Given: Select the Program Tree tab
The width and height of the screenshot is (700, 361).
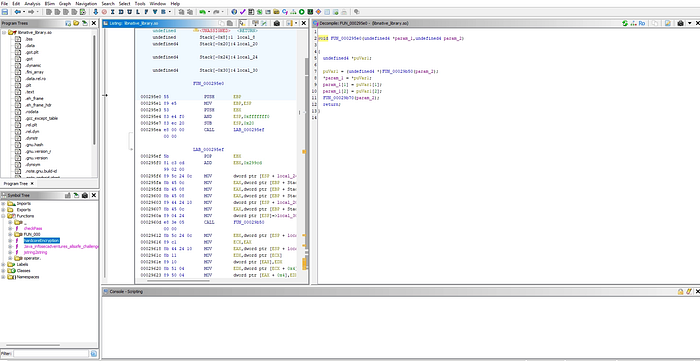Looking at the screenshot, I should [x=16, y=183].
